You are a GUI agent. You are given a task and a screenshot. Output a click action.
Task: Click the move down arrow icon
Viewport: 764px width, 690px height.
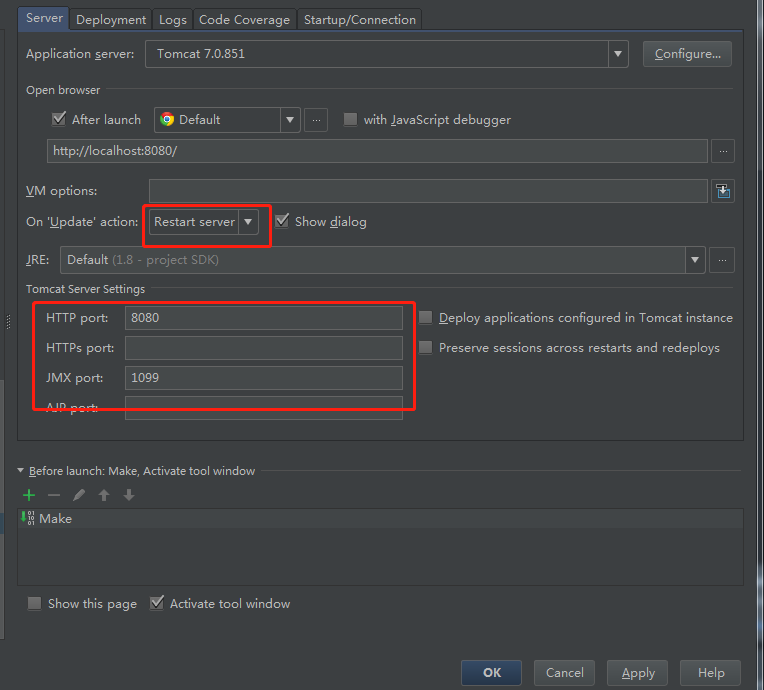tap(129, 495)
